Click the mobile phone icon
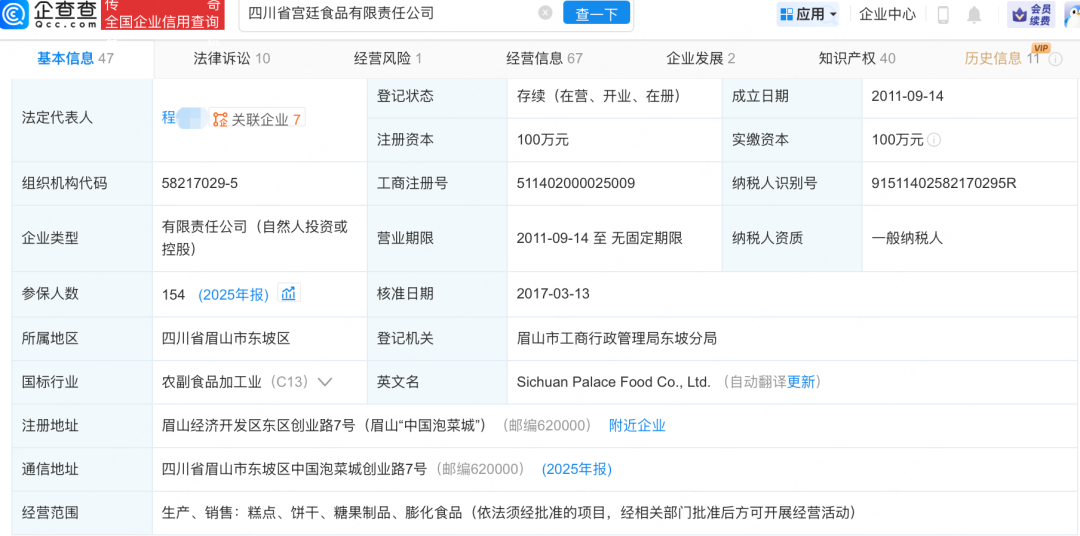Screen dimensions: 1080x536 tap(944, 14)
